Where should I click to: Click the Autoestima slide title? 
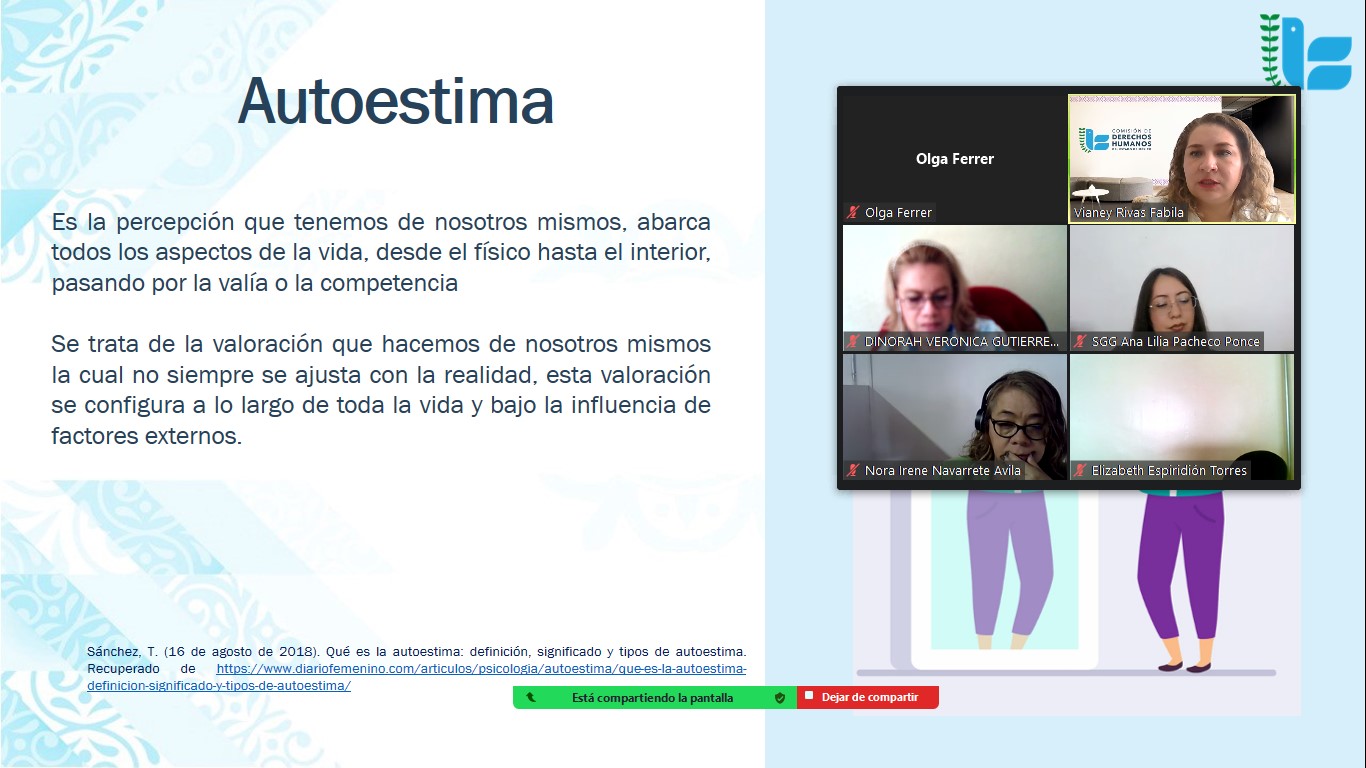coord(396,101)
